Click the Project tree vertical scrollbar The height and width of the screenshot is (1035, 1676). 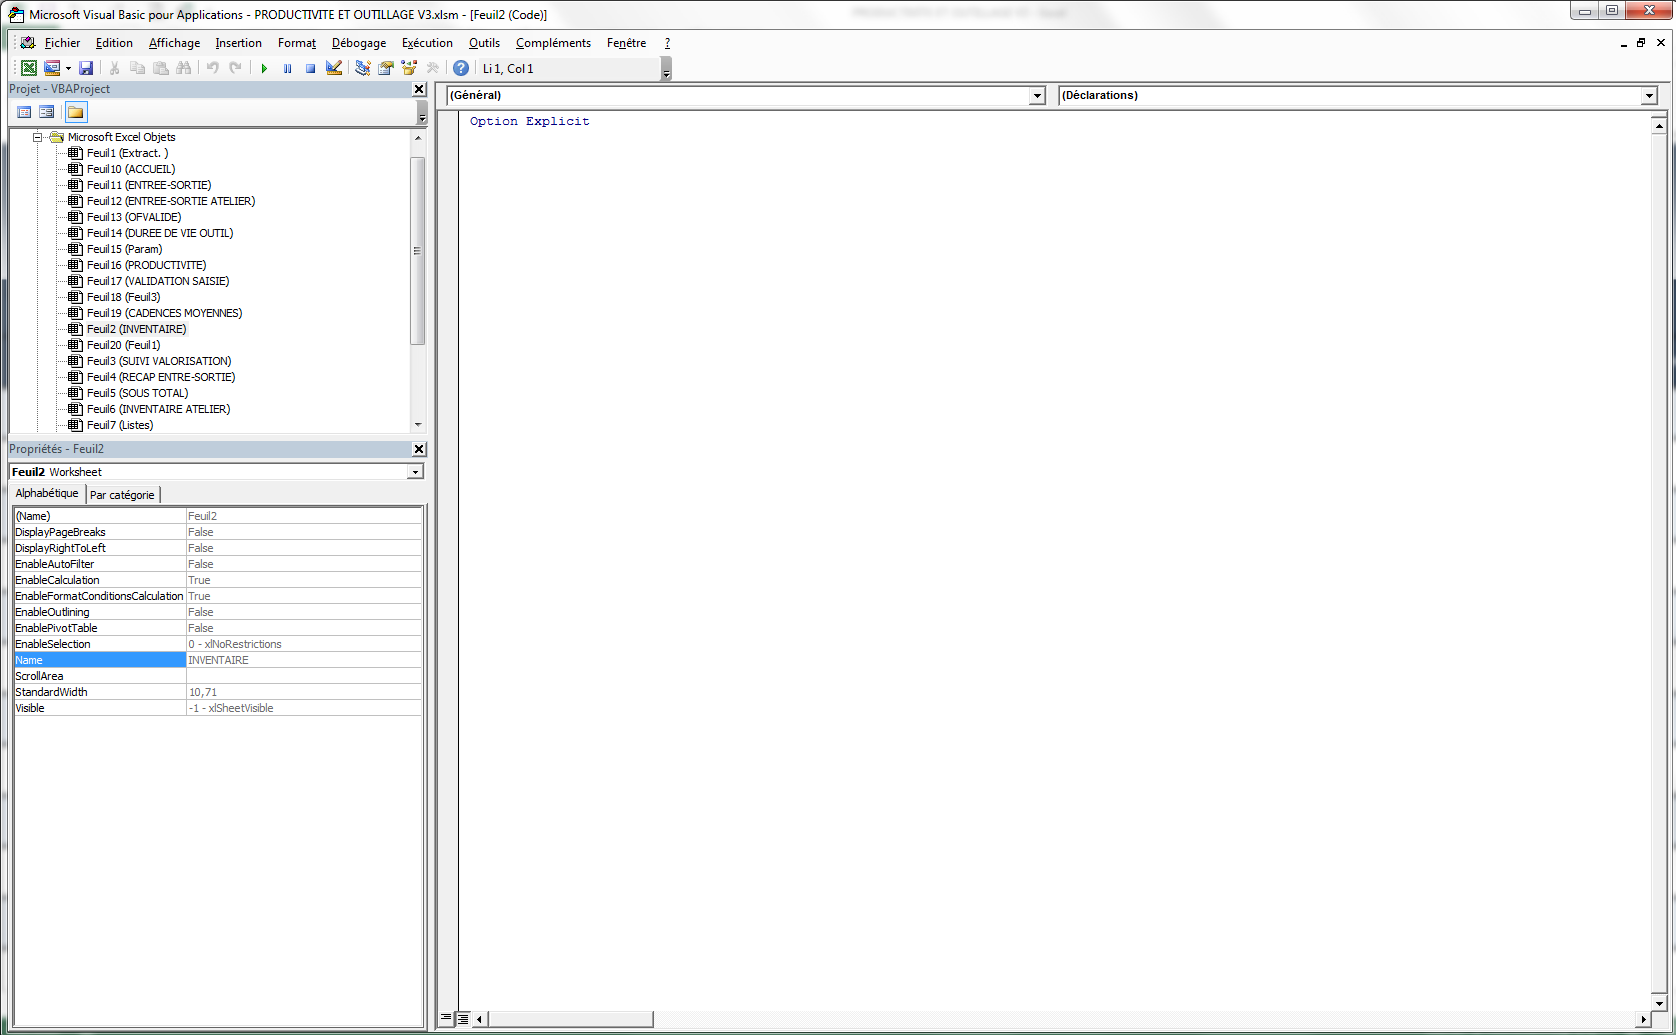tap(418, 250)
